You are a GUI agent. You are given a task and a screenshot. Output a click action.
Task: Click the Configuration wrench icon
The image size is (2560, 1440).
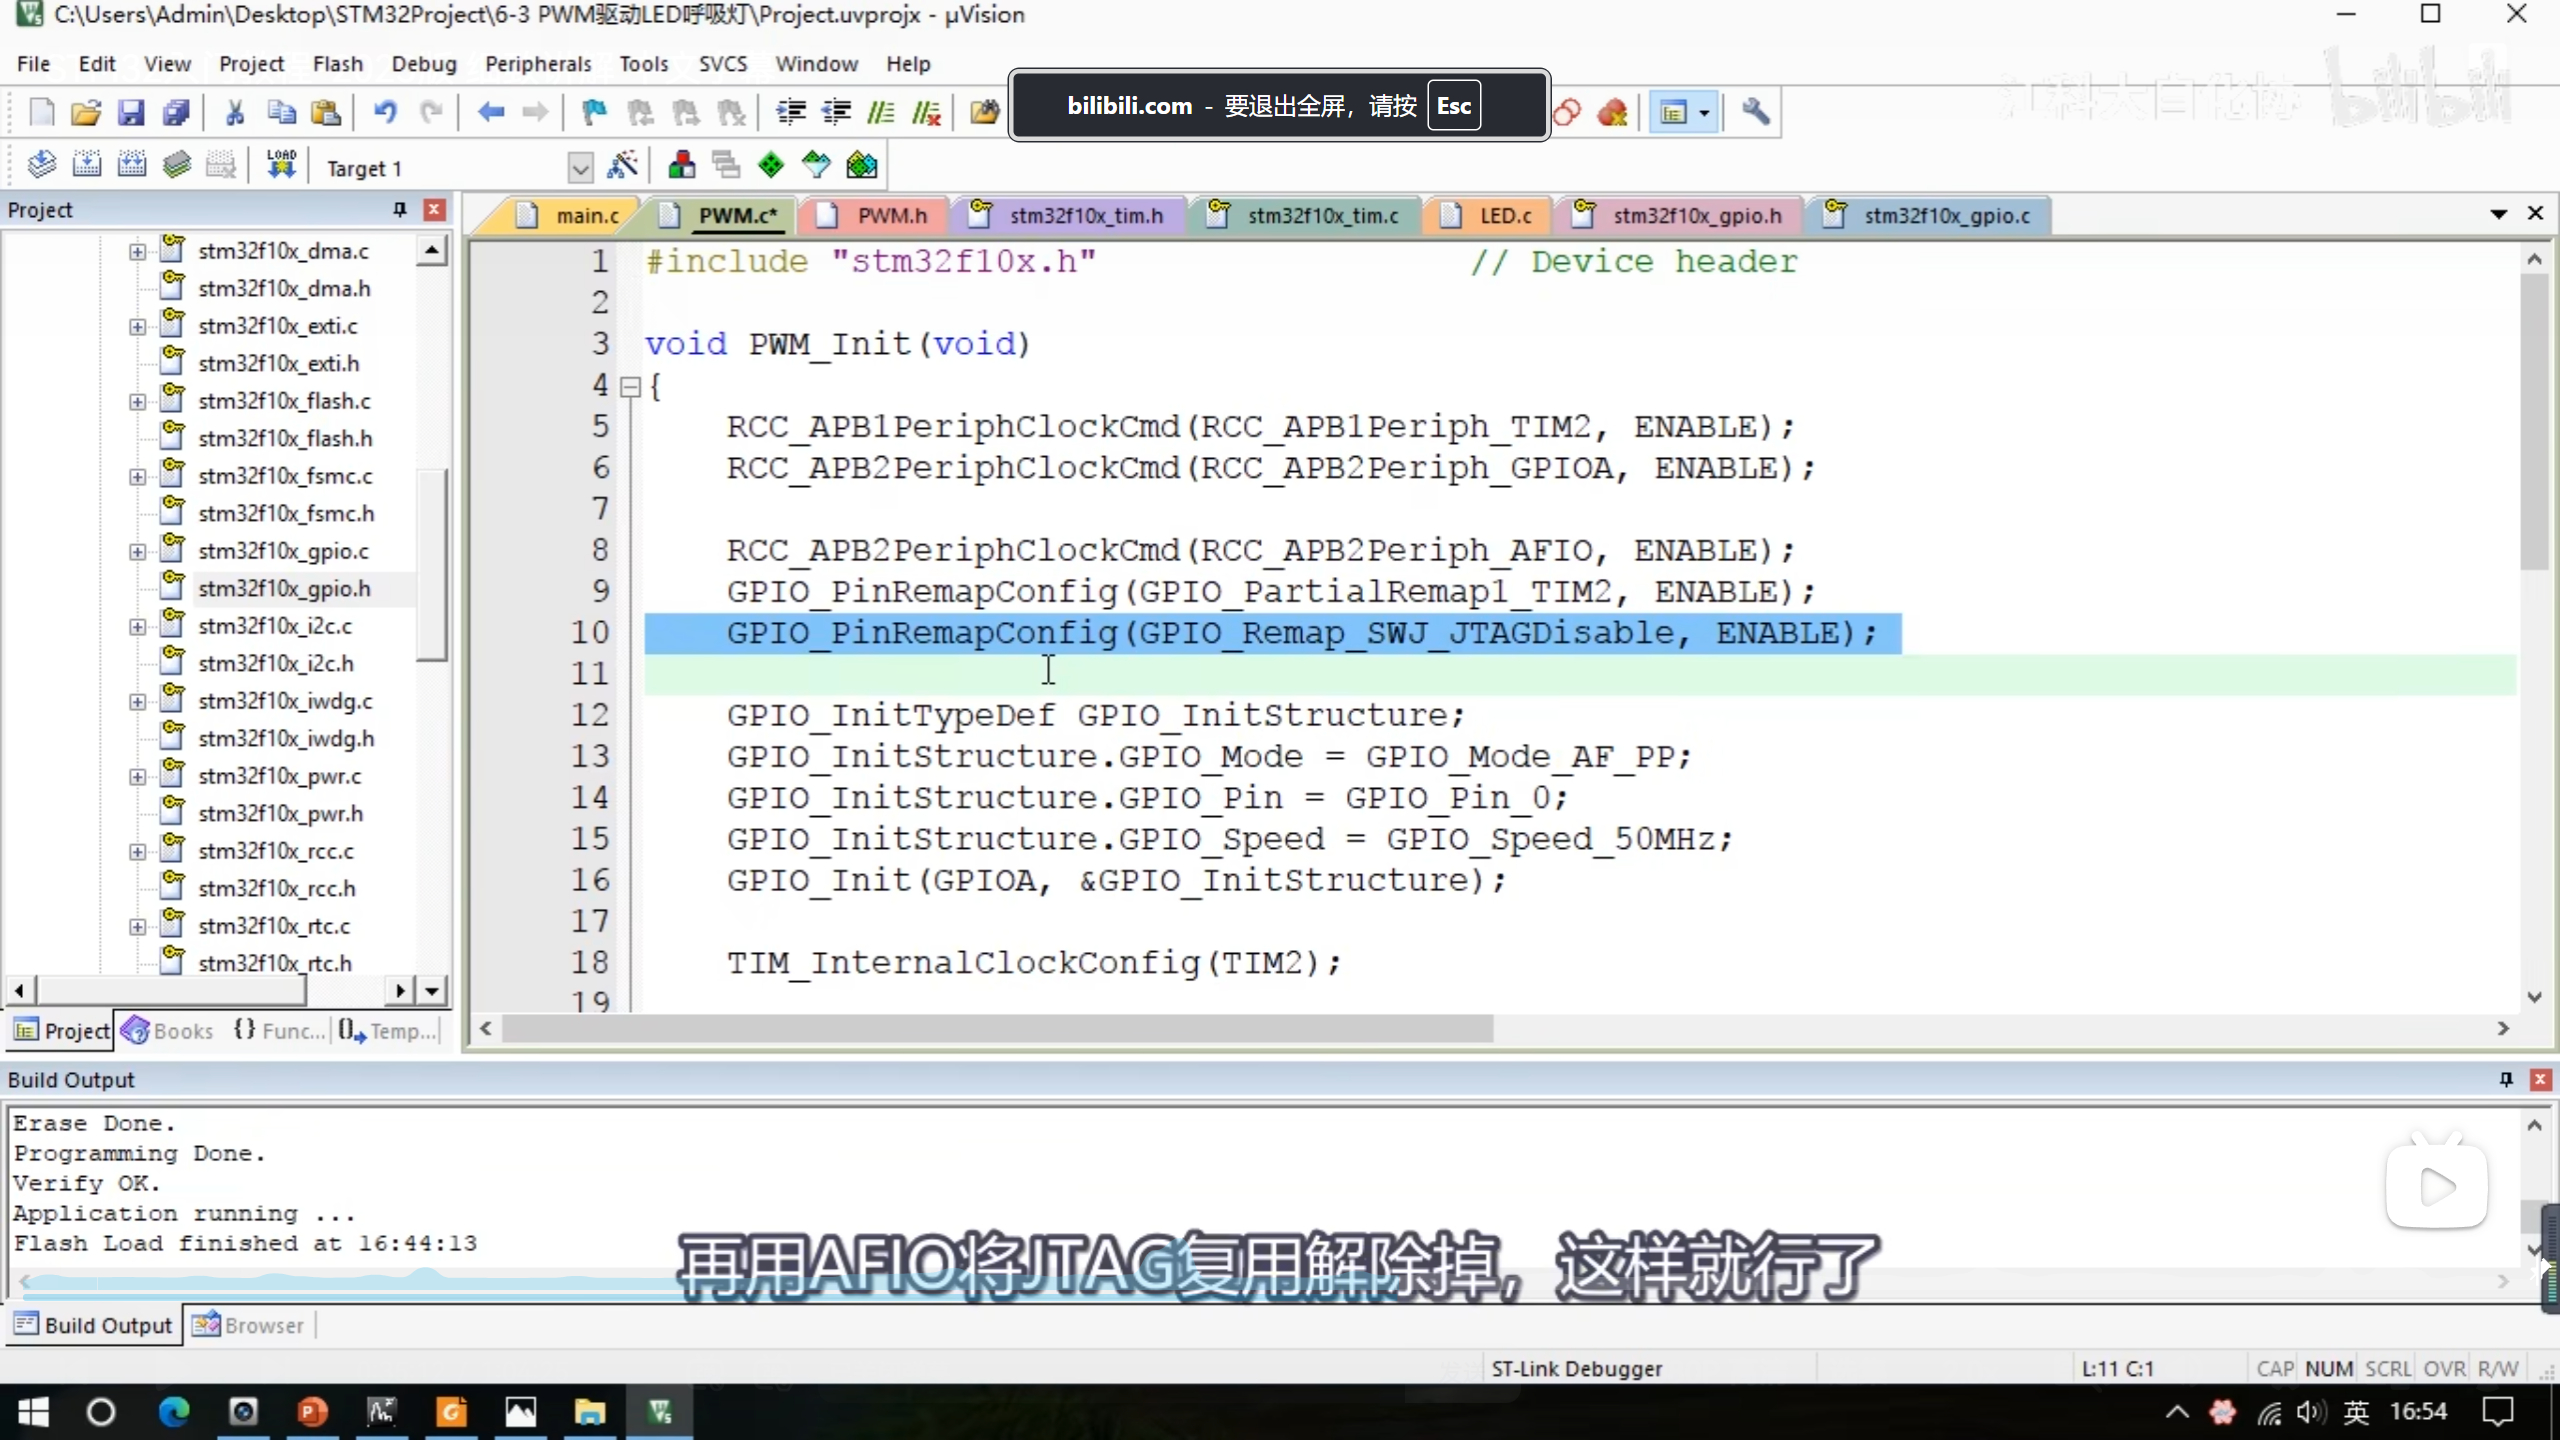click(x=1755, y=112)
